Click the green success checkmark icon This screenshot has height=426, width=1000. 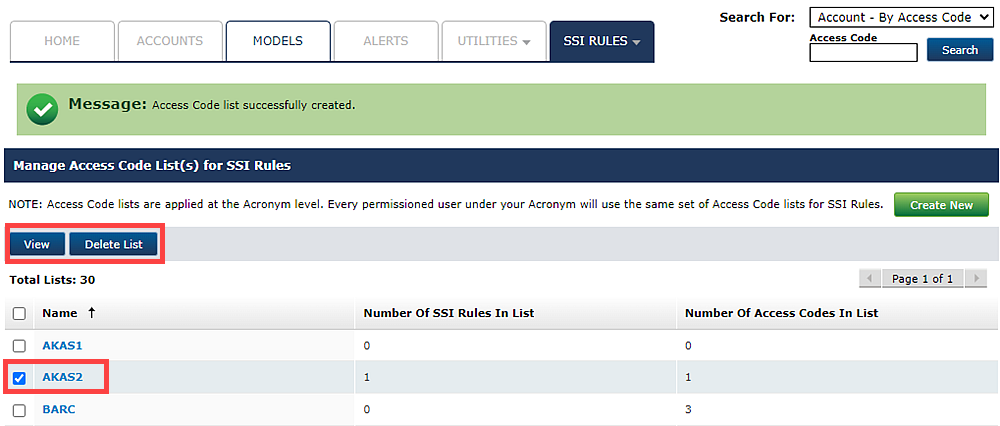(x=42, y=110)
